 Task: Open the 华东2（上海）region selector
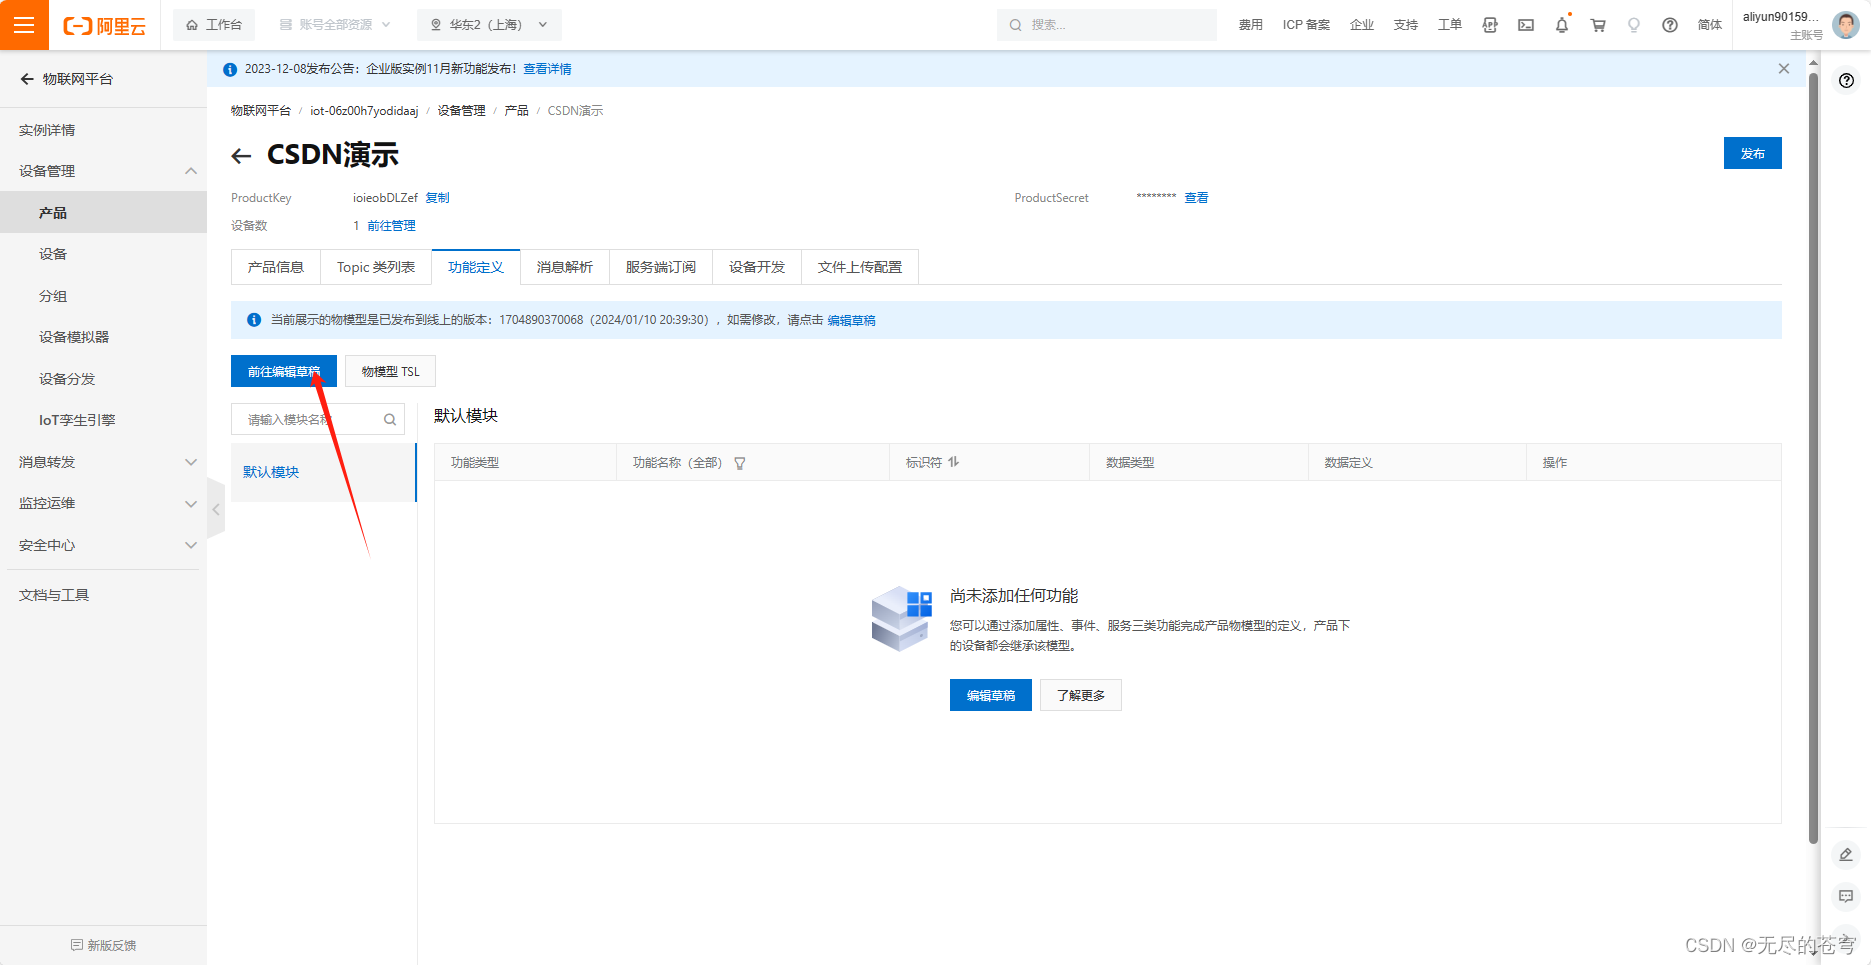click(489, 25)
